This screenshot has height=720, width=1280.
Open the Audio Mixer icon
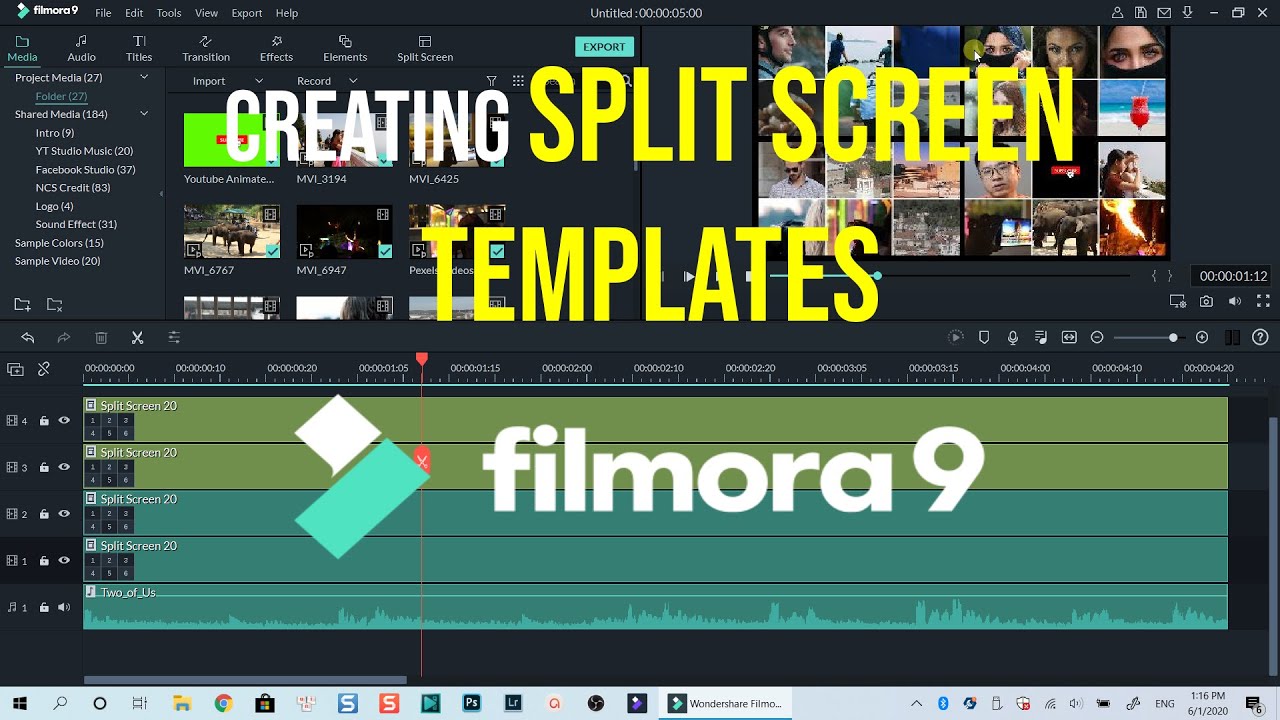(x=1041, y=338)
